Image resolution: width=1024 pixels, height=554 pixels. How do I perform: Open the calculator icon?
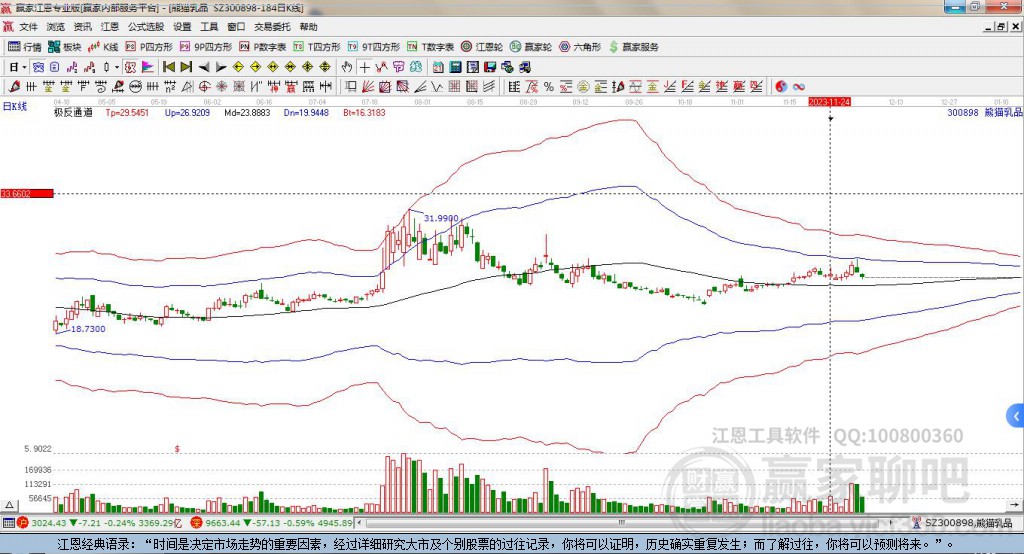tap(455, 67)
